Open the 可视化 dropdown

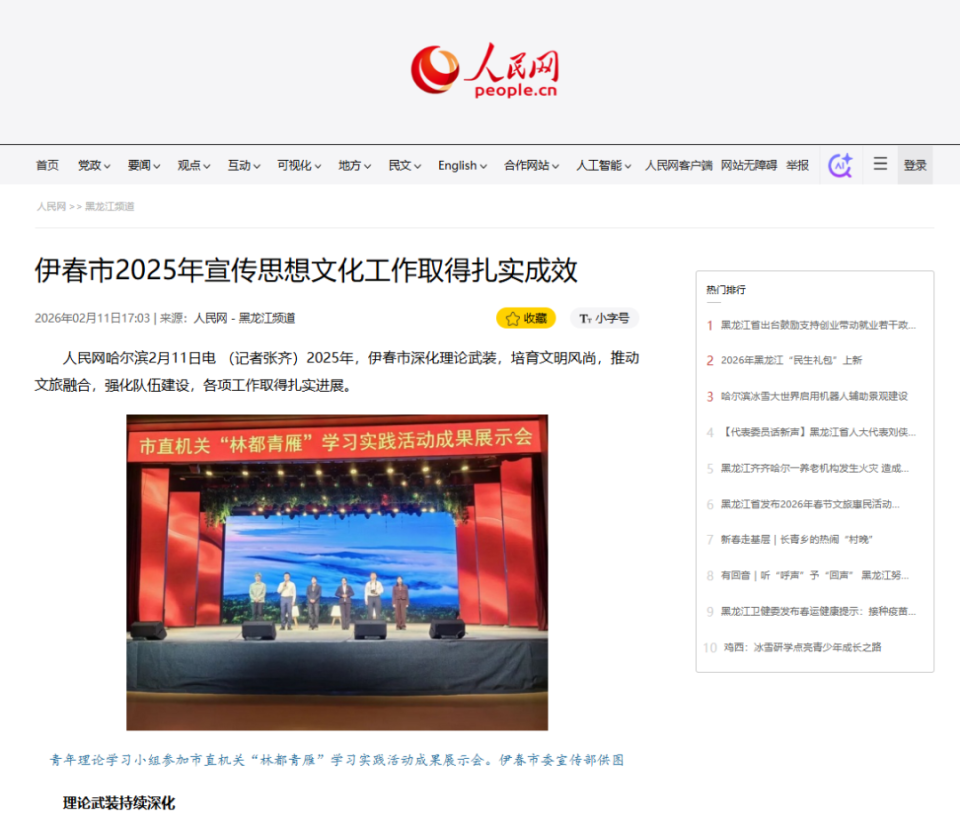coord(297,165)
